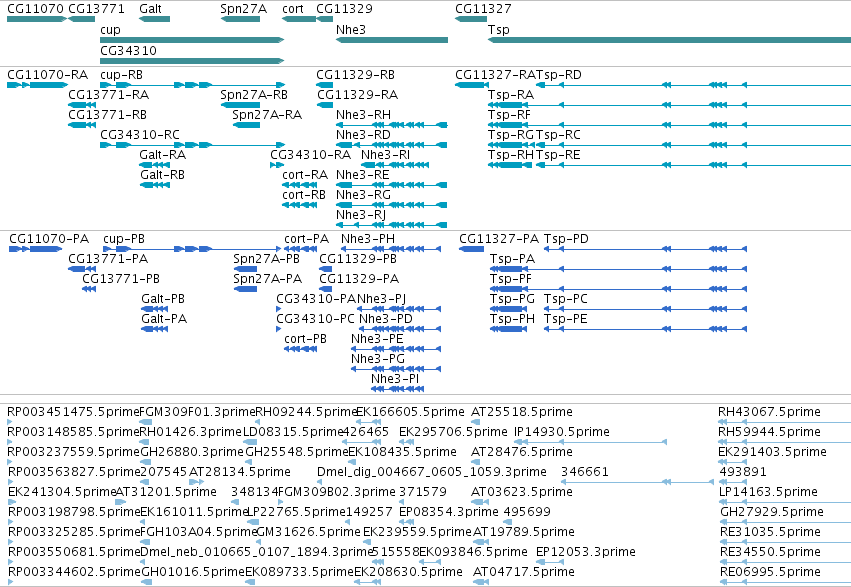Select the Tsp-RE transcript label

point(558,155)
